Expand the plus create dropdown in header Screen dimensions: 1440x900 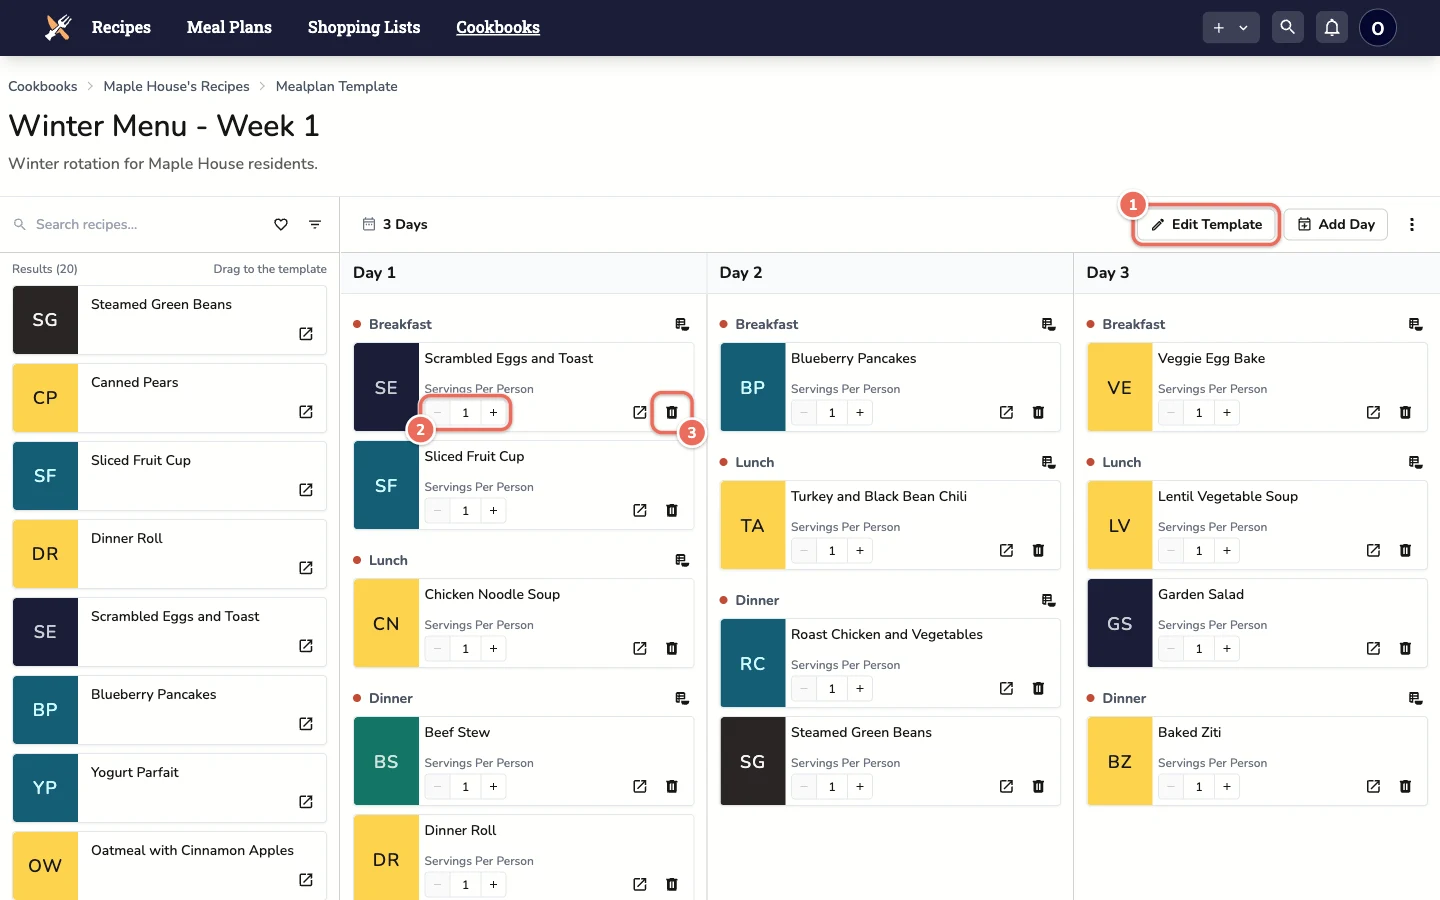pos(1231,28)
